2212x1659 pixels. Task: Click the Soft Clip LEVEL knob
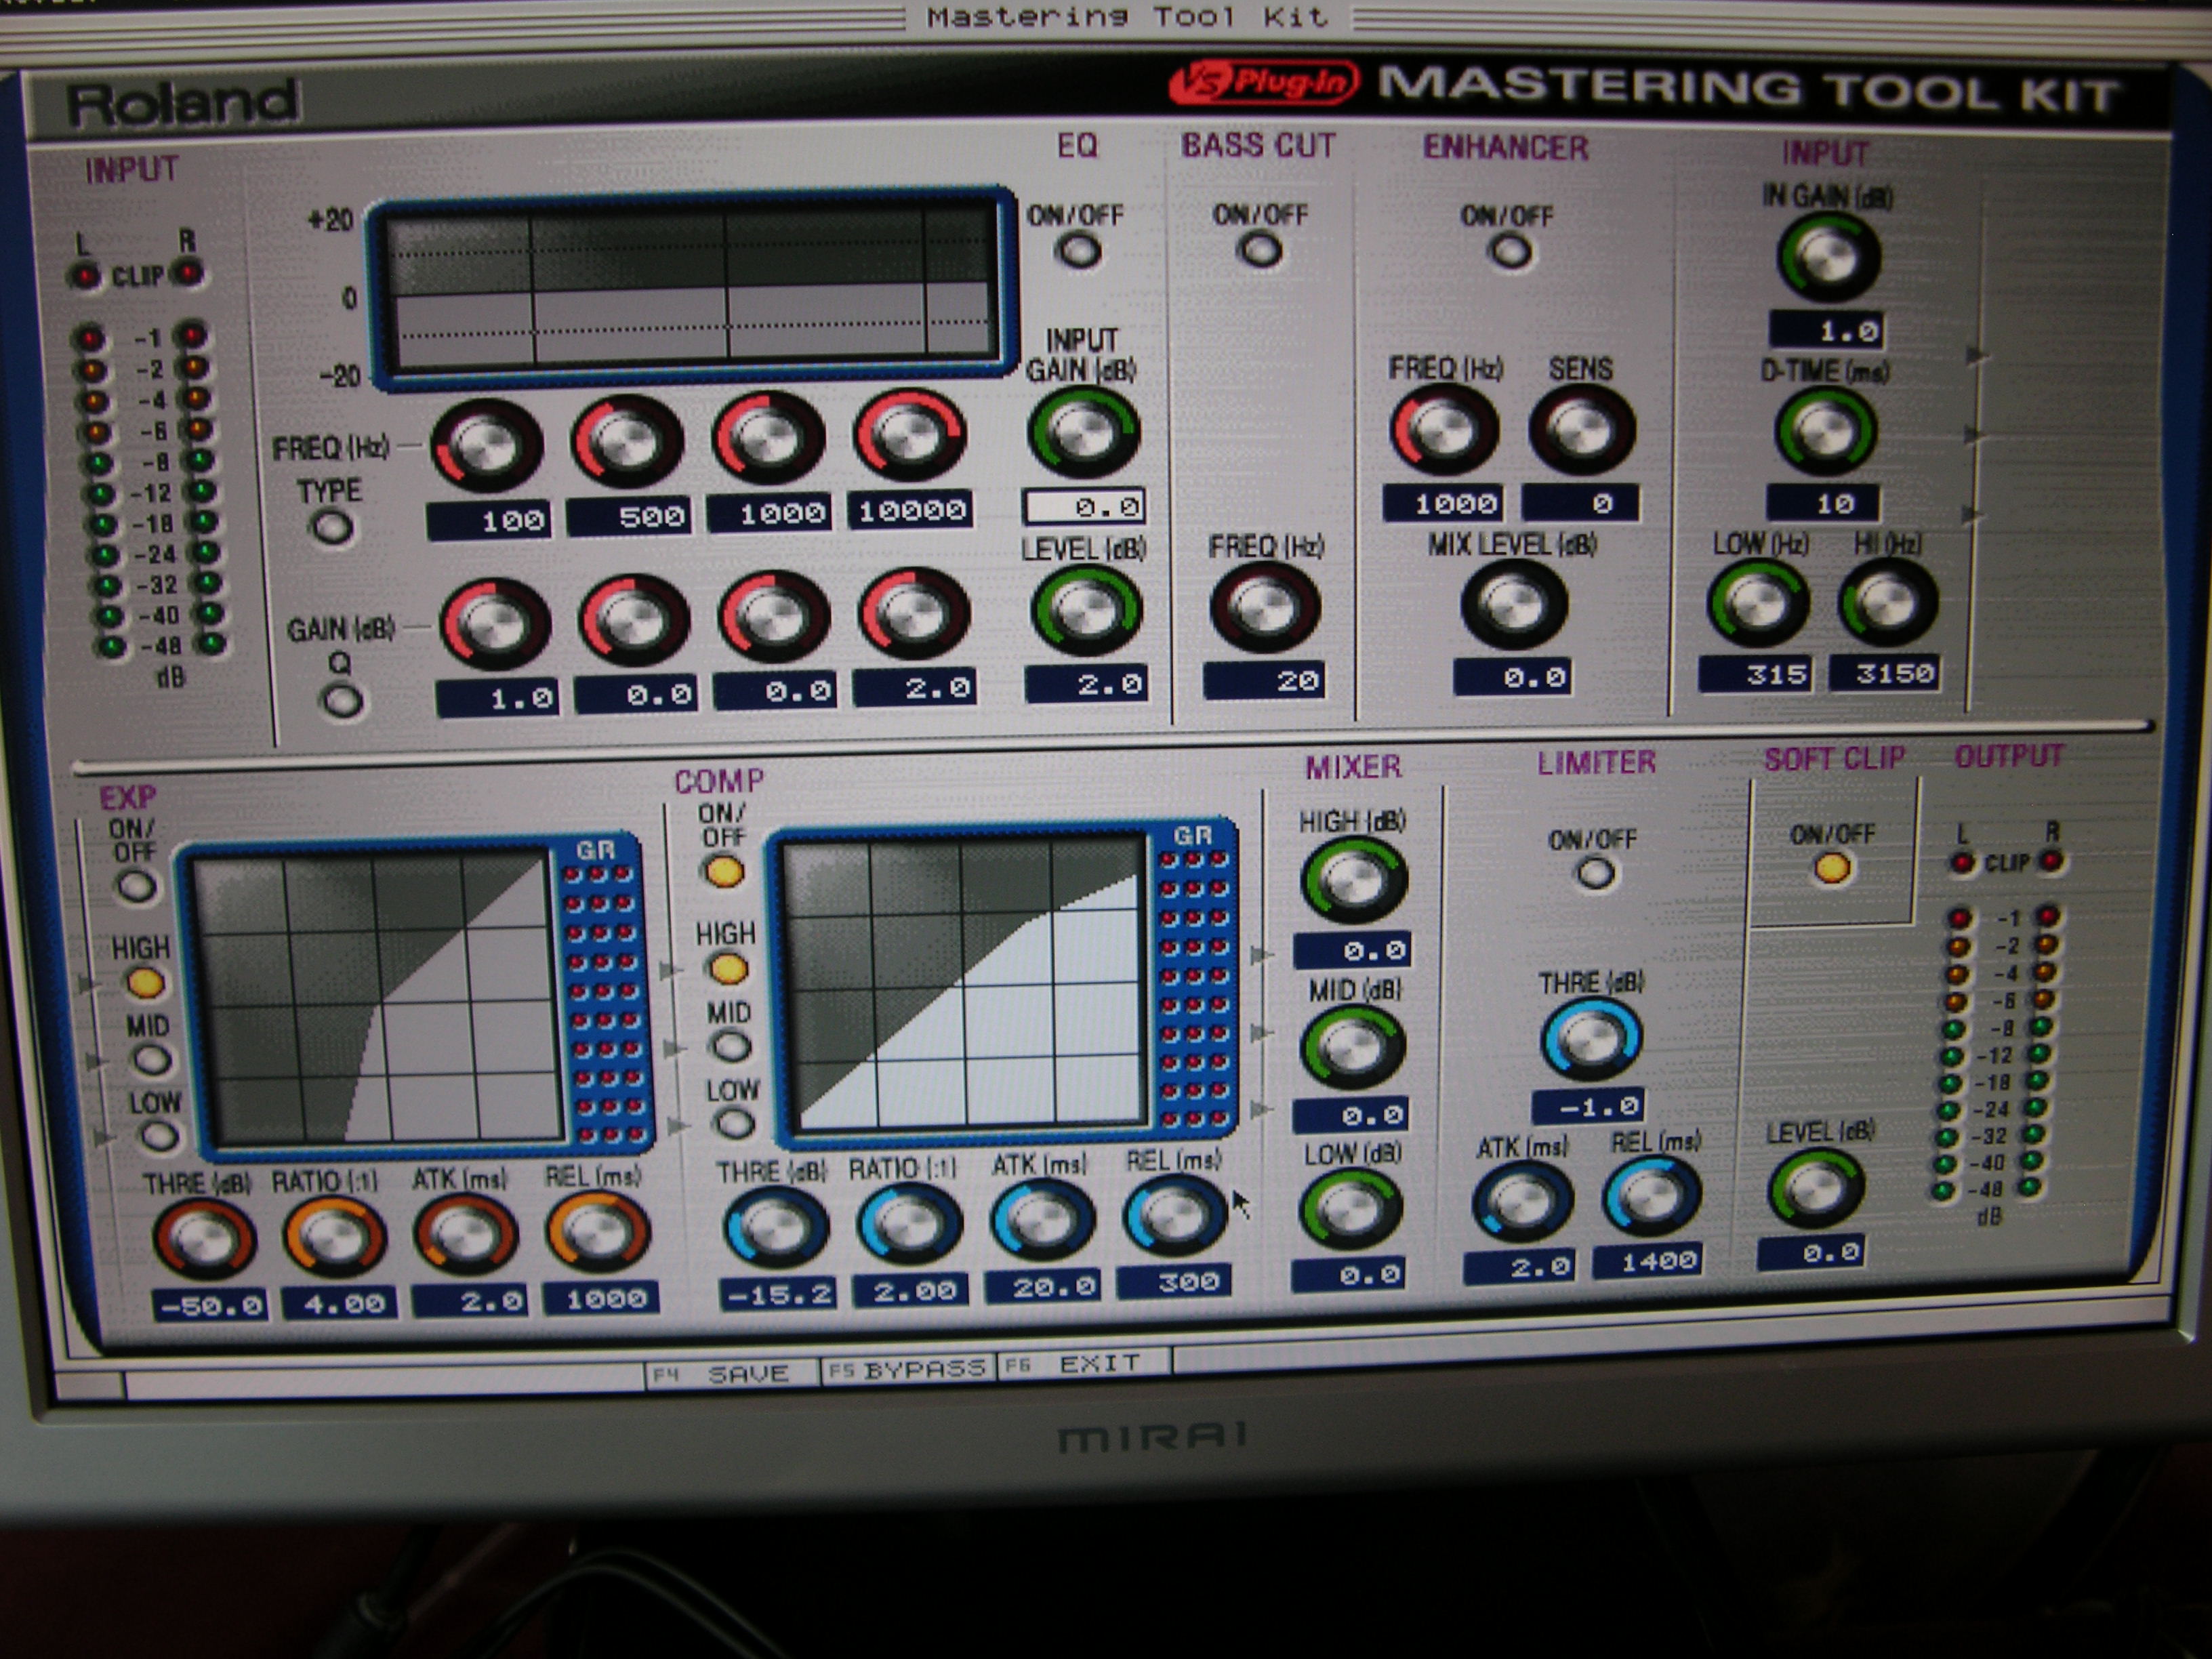click(x=1815, y=1189)
